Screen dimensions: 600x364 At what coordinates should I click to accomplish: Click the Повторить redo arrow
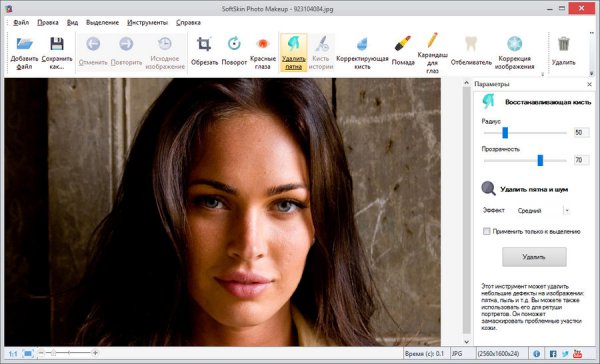[126, 44]
